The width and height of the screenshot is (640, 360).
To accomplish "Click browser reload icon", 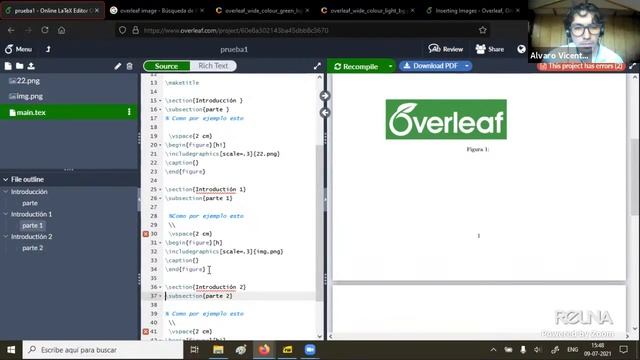I will pos(44,30).
